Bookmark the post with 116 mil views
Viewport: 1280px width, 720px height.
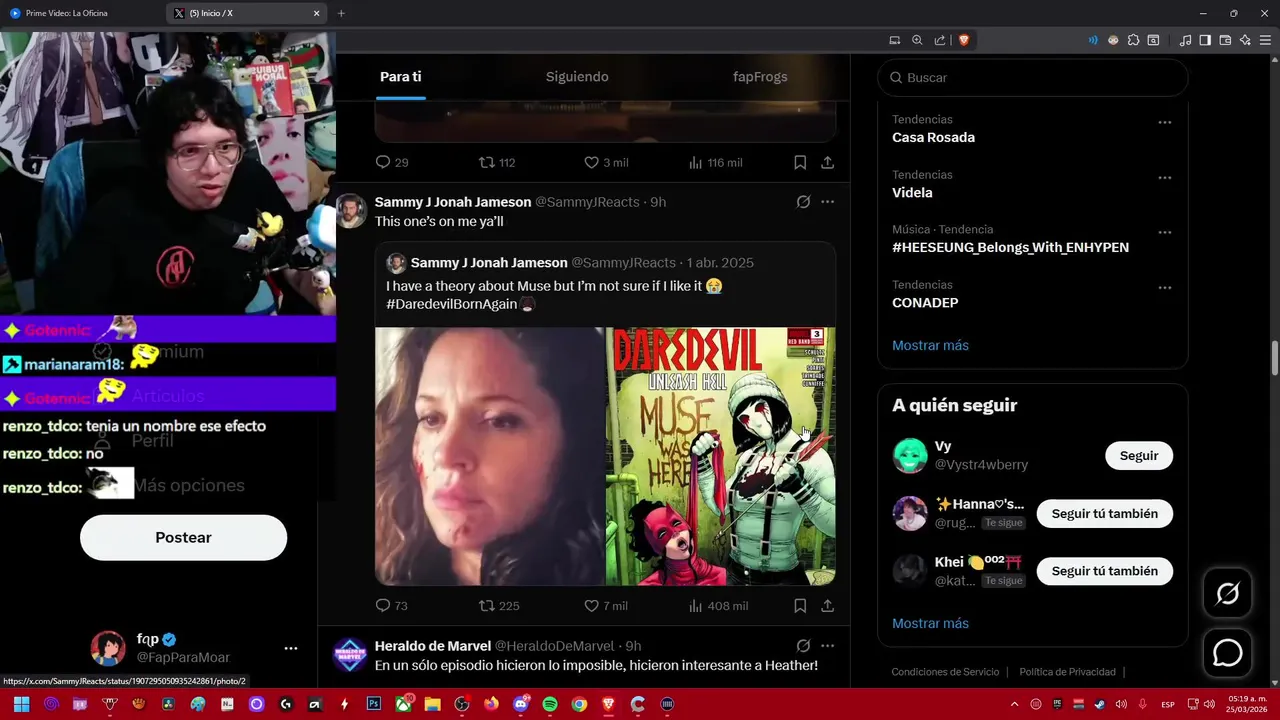coord(800,162)
